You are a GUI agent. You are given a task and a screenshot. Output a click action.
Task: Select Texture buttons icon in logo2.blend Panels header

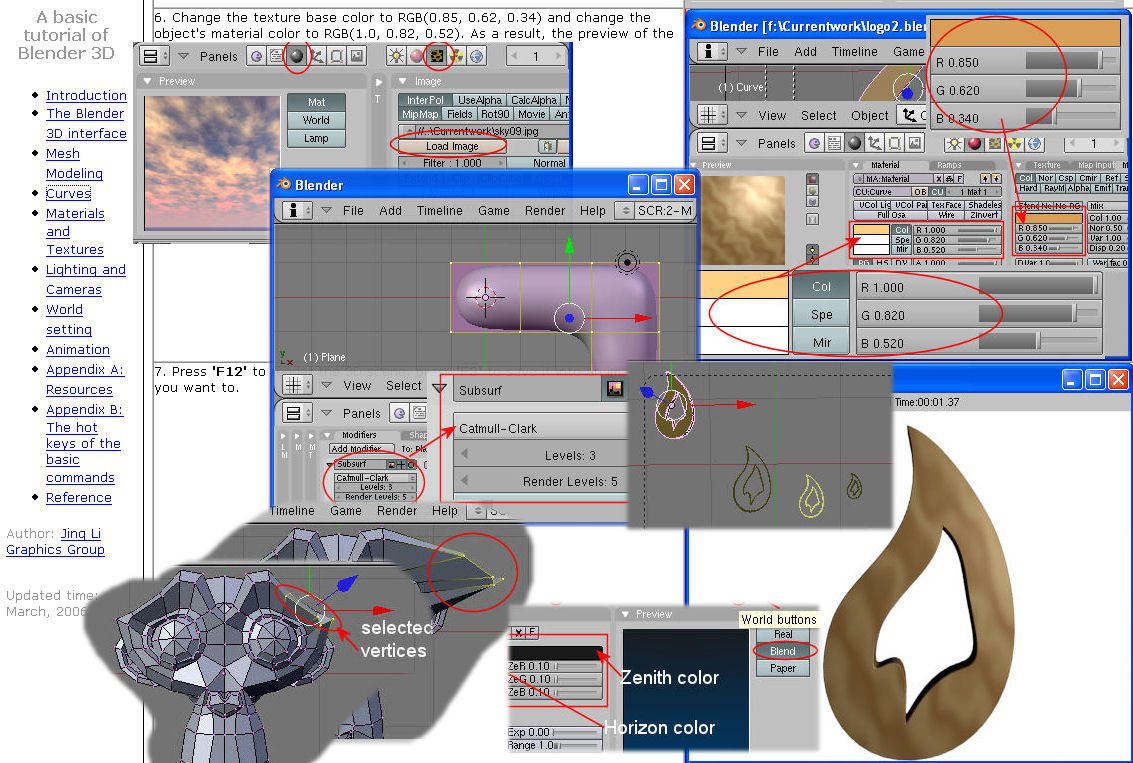tap(994, 143)
